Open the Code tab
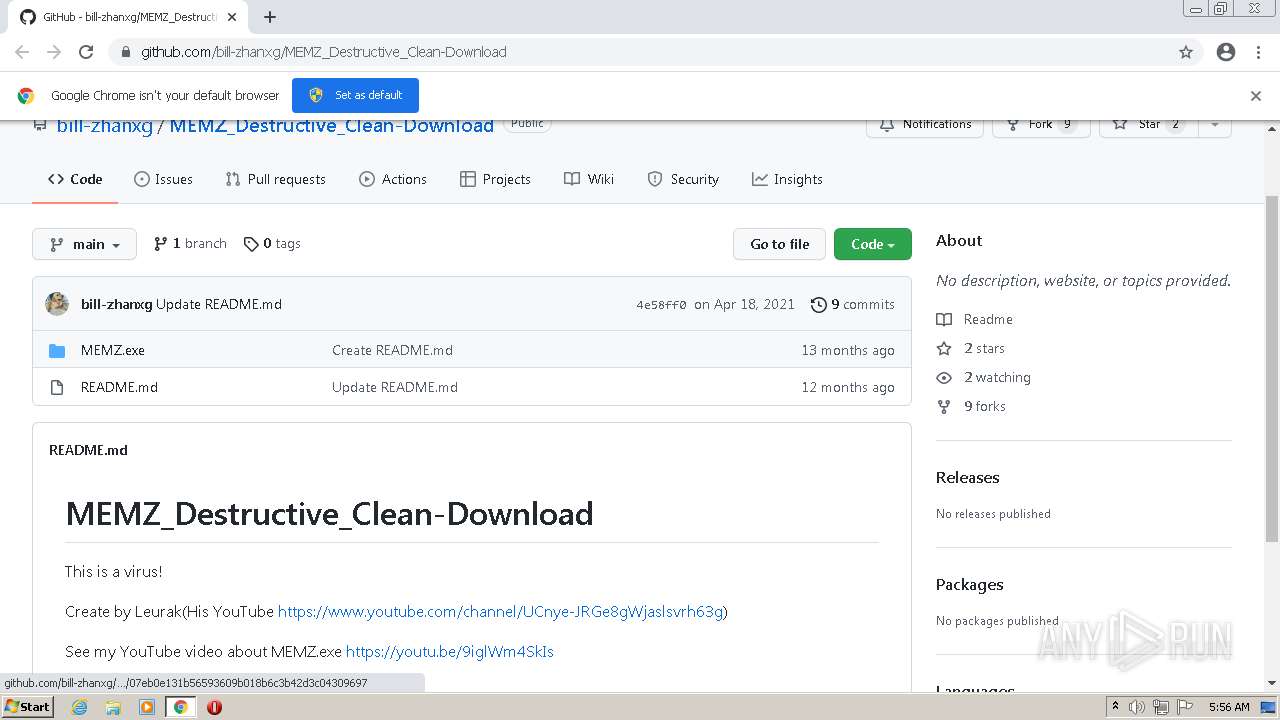Viewport: 1280px width, 720px height. (75, 179)
